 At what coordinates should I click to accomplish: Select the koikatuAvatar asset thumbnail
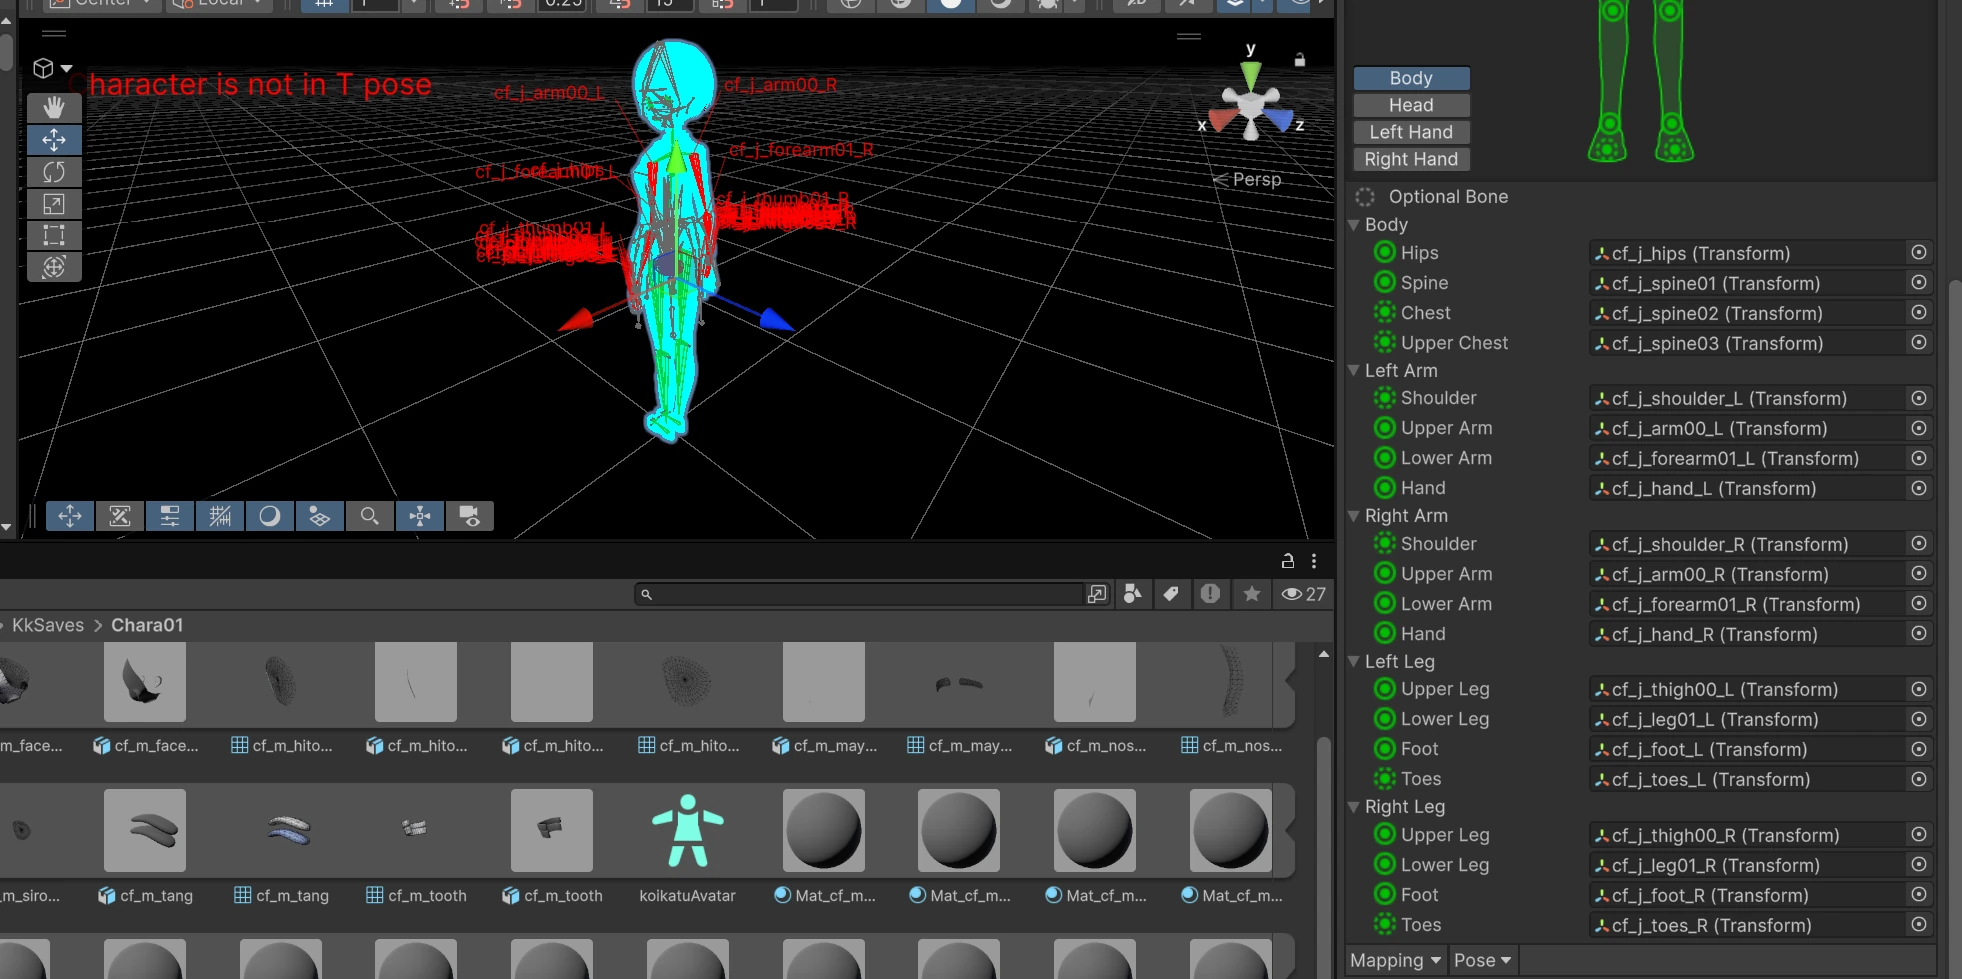(688, 831)
